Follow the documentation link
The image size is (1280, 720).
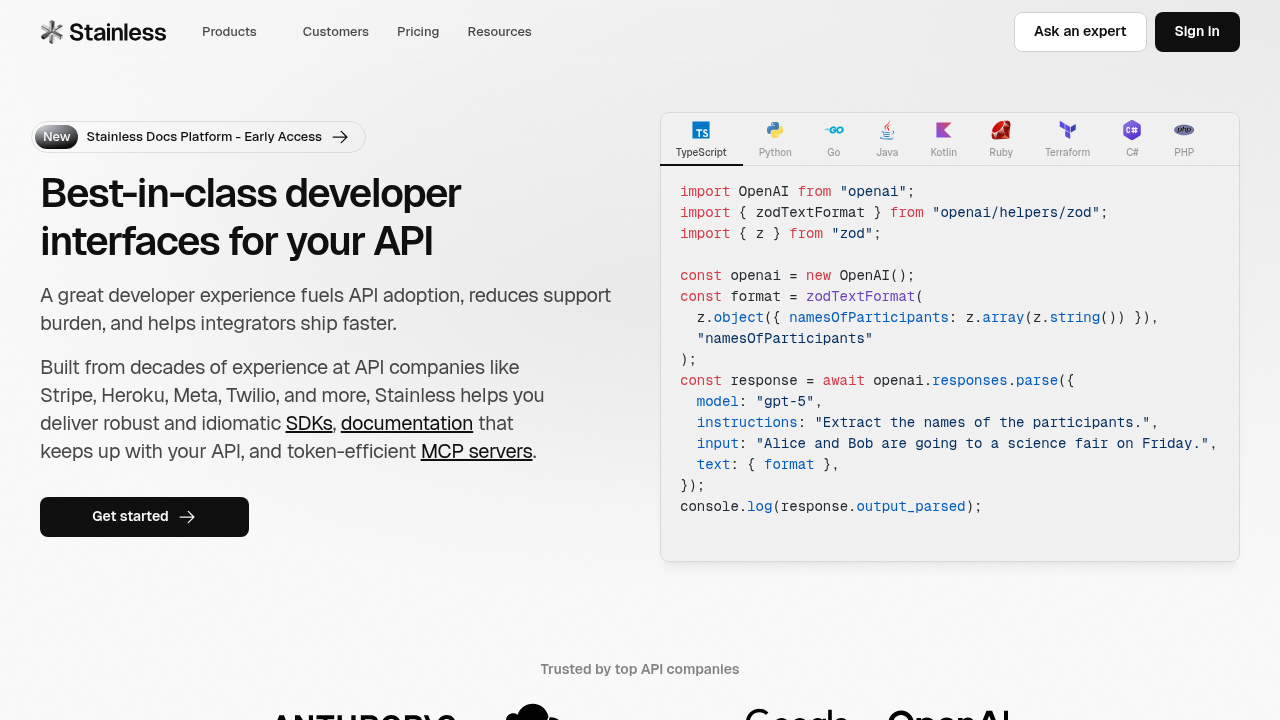407,423
